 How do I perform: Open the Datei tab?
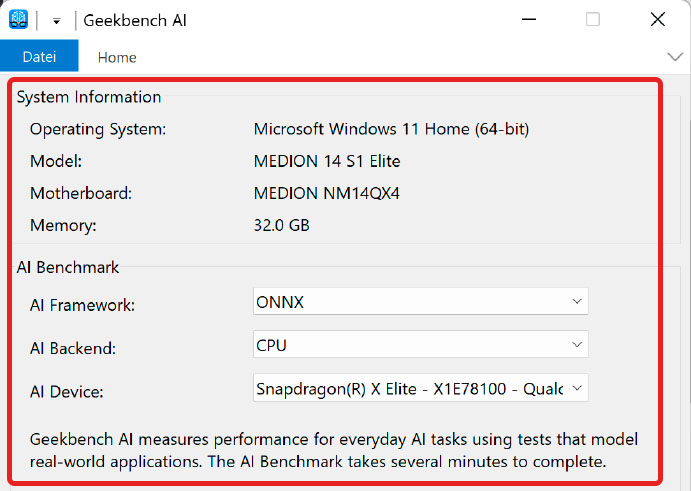tap(39, 57)
